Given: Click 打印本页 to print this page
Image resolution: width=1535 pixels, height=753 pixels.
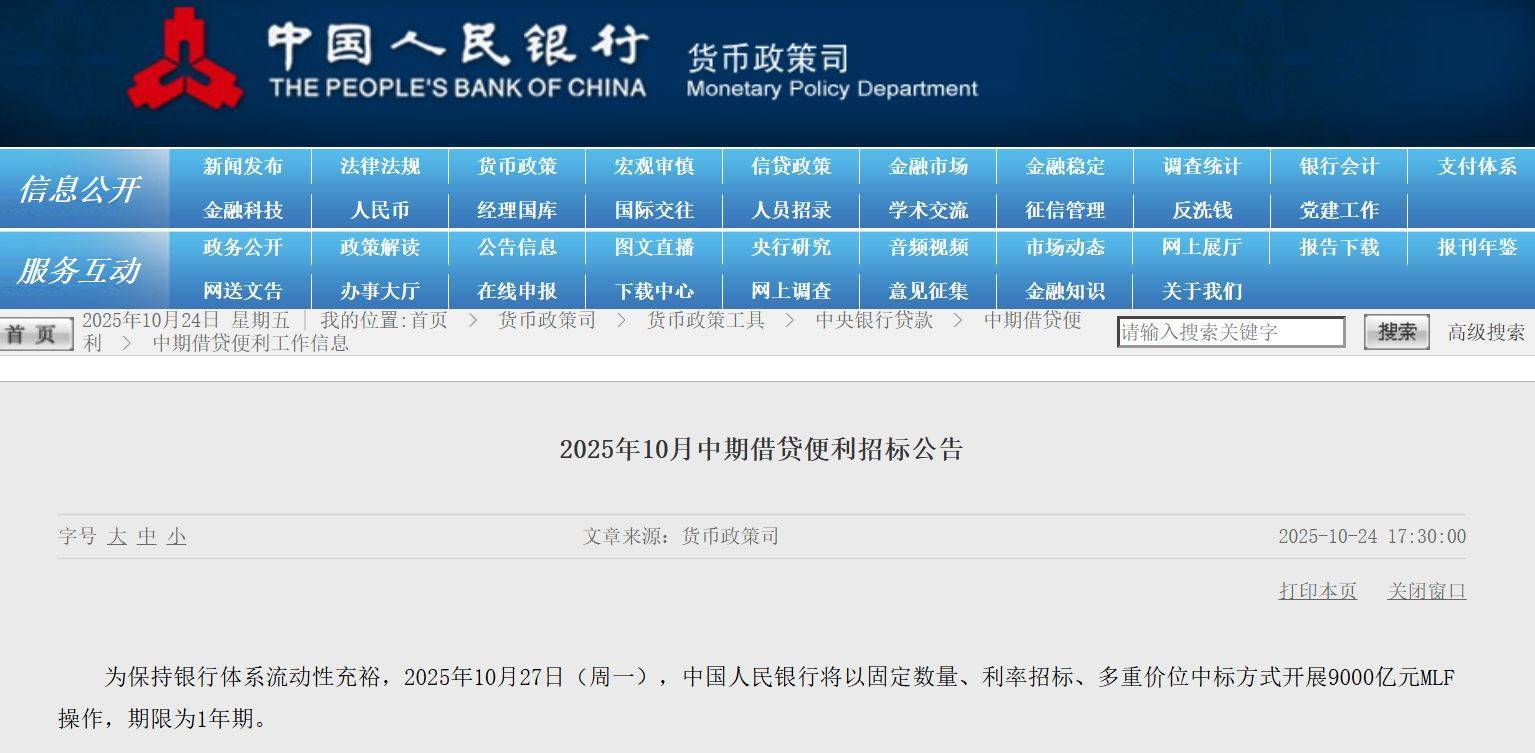Looking at the screenshot, I should (1317, 591).
